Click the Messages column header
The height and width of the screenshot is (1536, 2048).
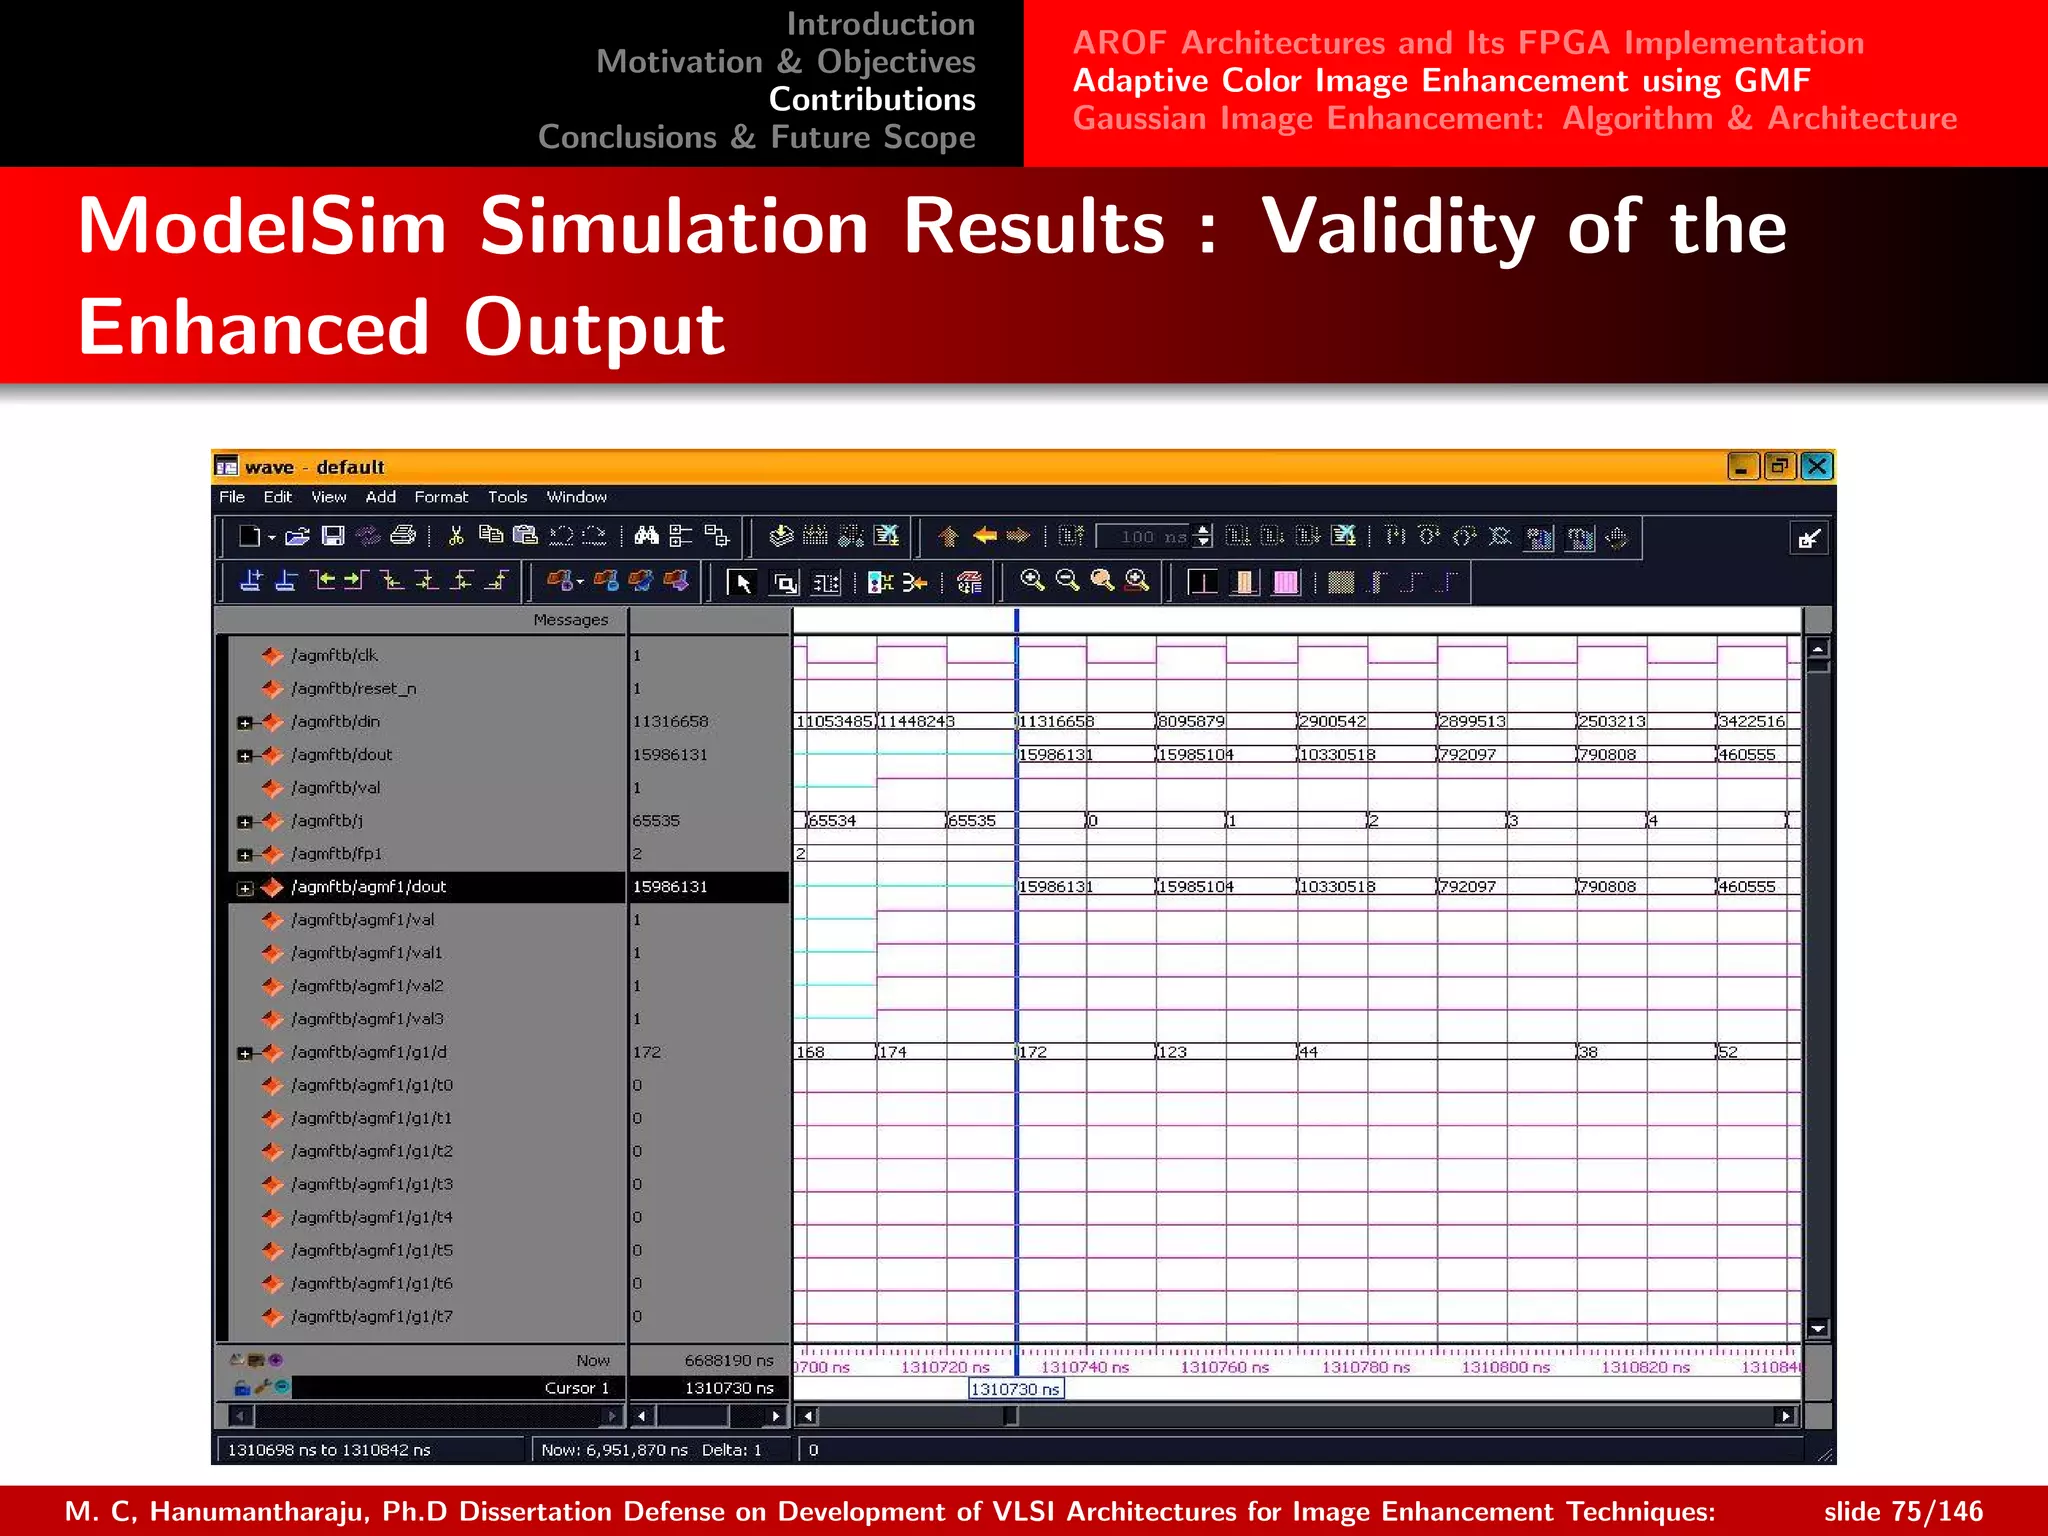pyautogui.click(x=570, y=620)
